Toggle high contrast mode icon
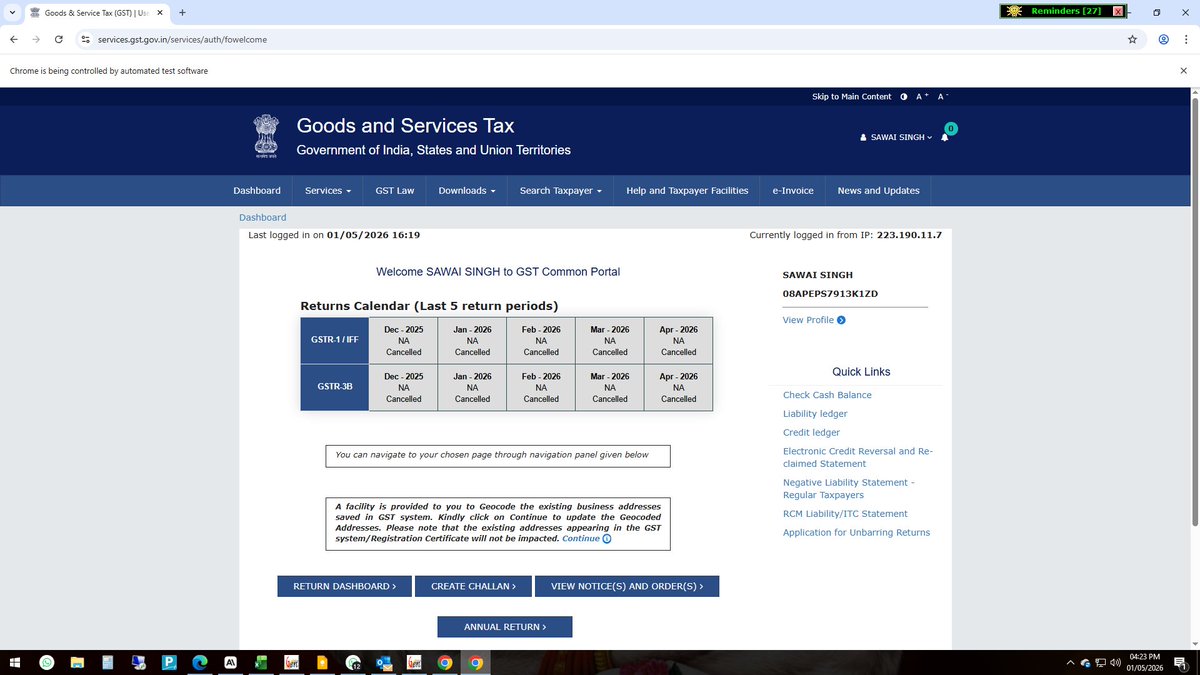 click(x=904, y=97)
